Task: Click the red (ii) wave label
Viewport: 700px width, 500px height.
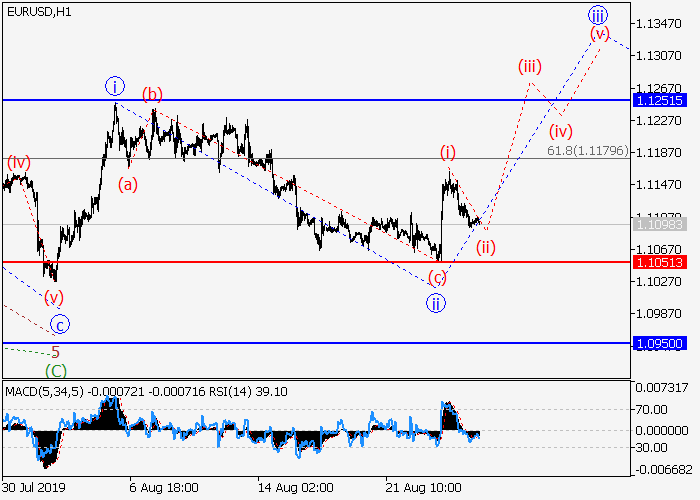Action: click(486, 246)
